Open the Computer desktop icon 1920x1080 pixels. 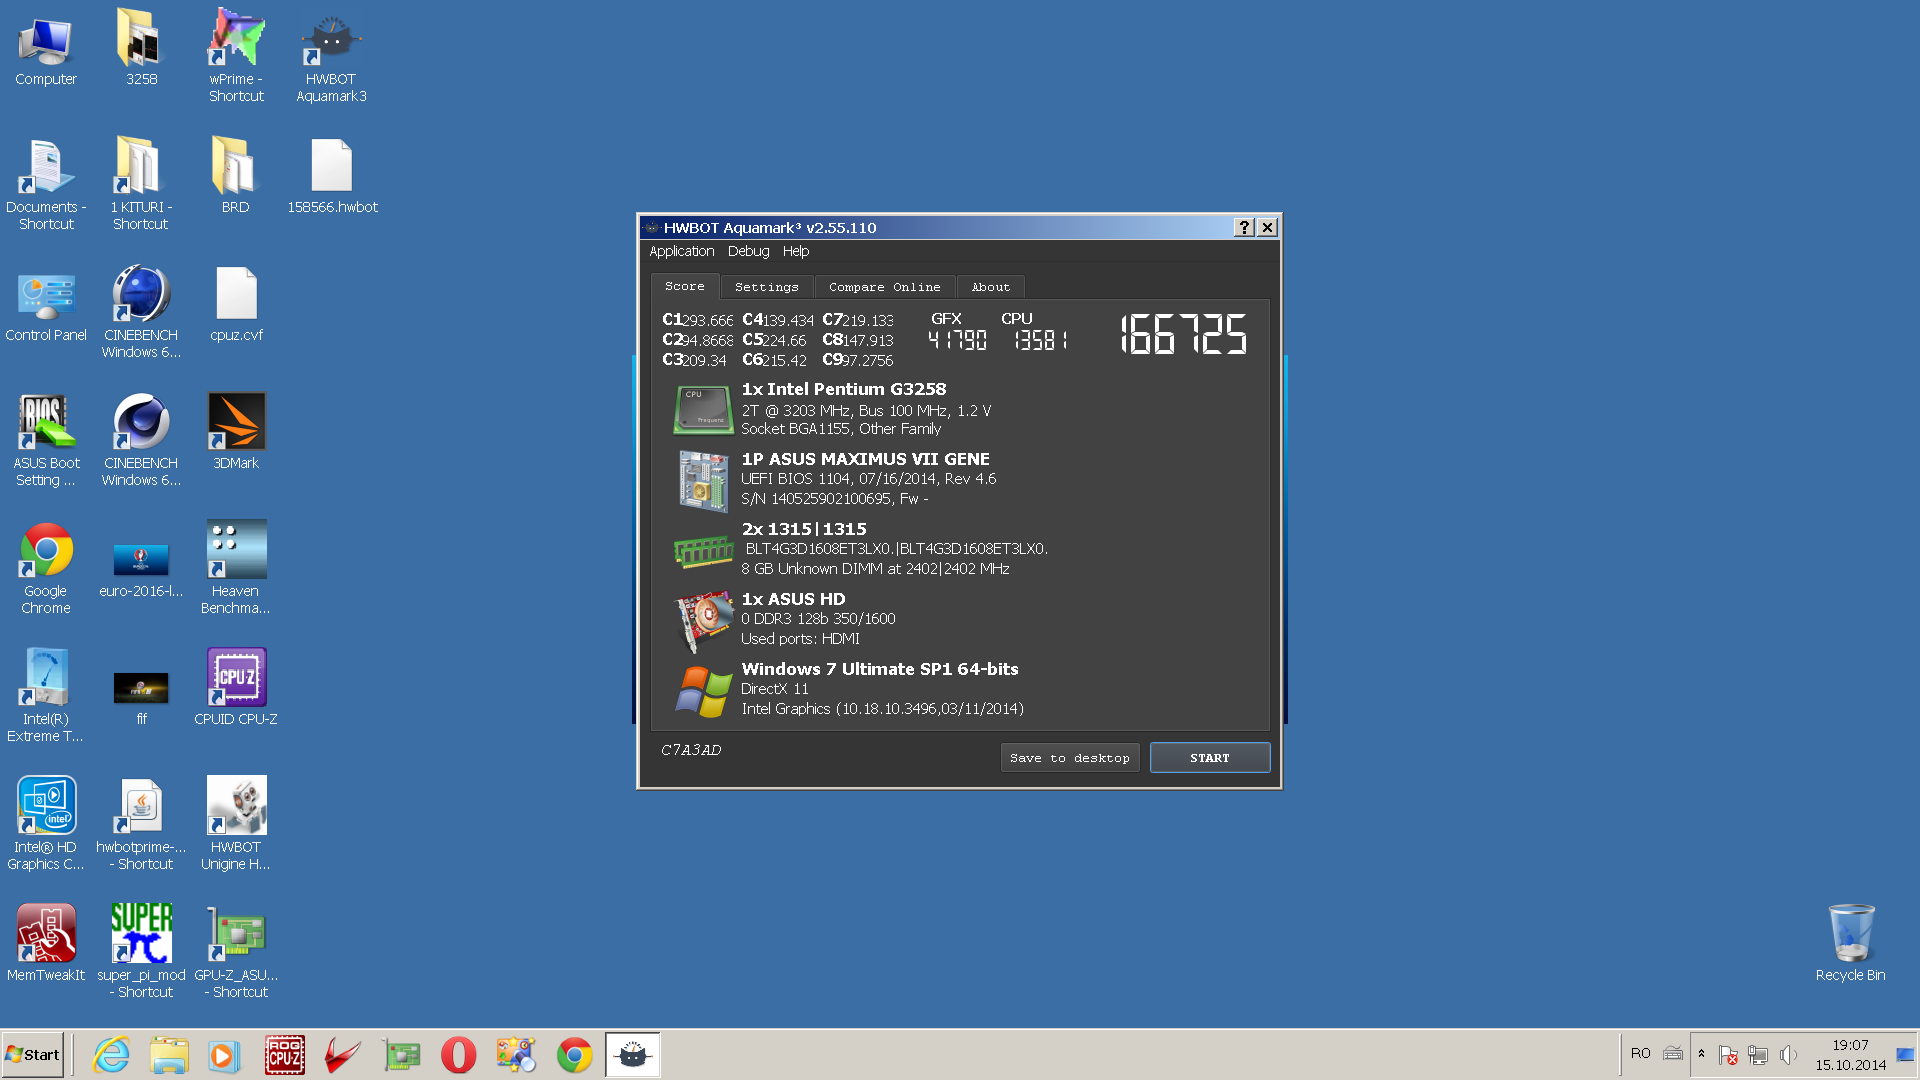[46, 48]
